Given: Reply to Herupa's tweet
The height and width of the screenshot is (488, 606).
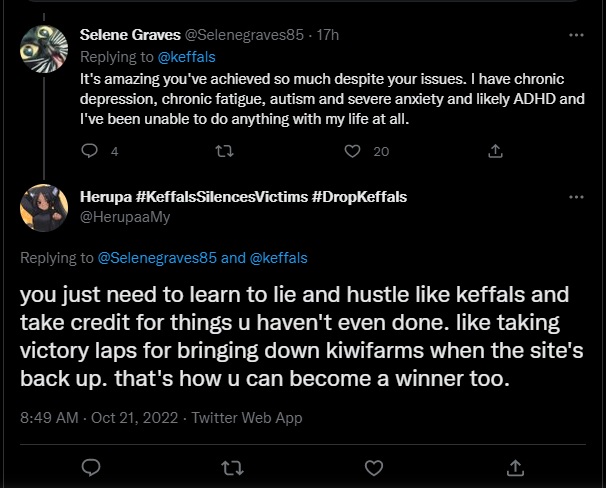Looking at the screenshot, I should 90,467.
